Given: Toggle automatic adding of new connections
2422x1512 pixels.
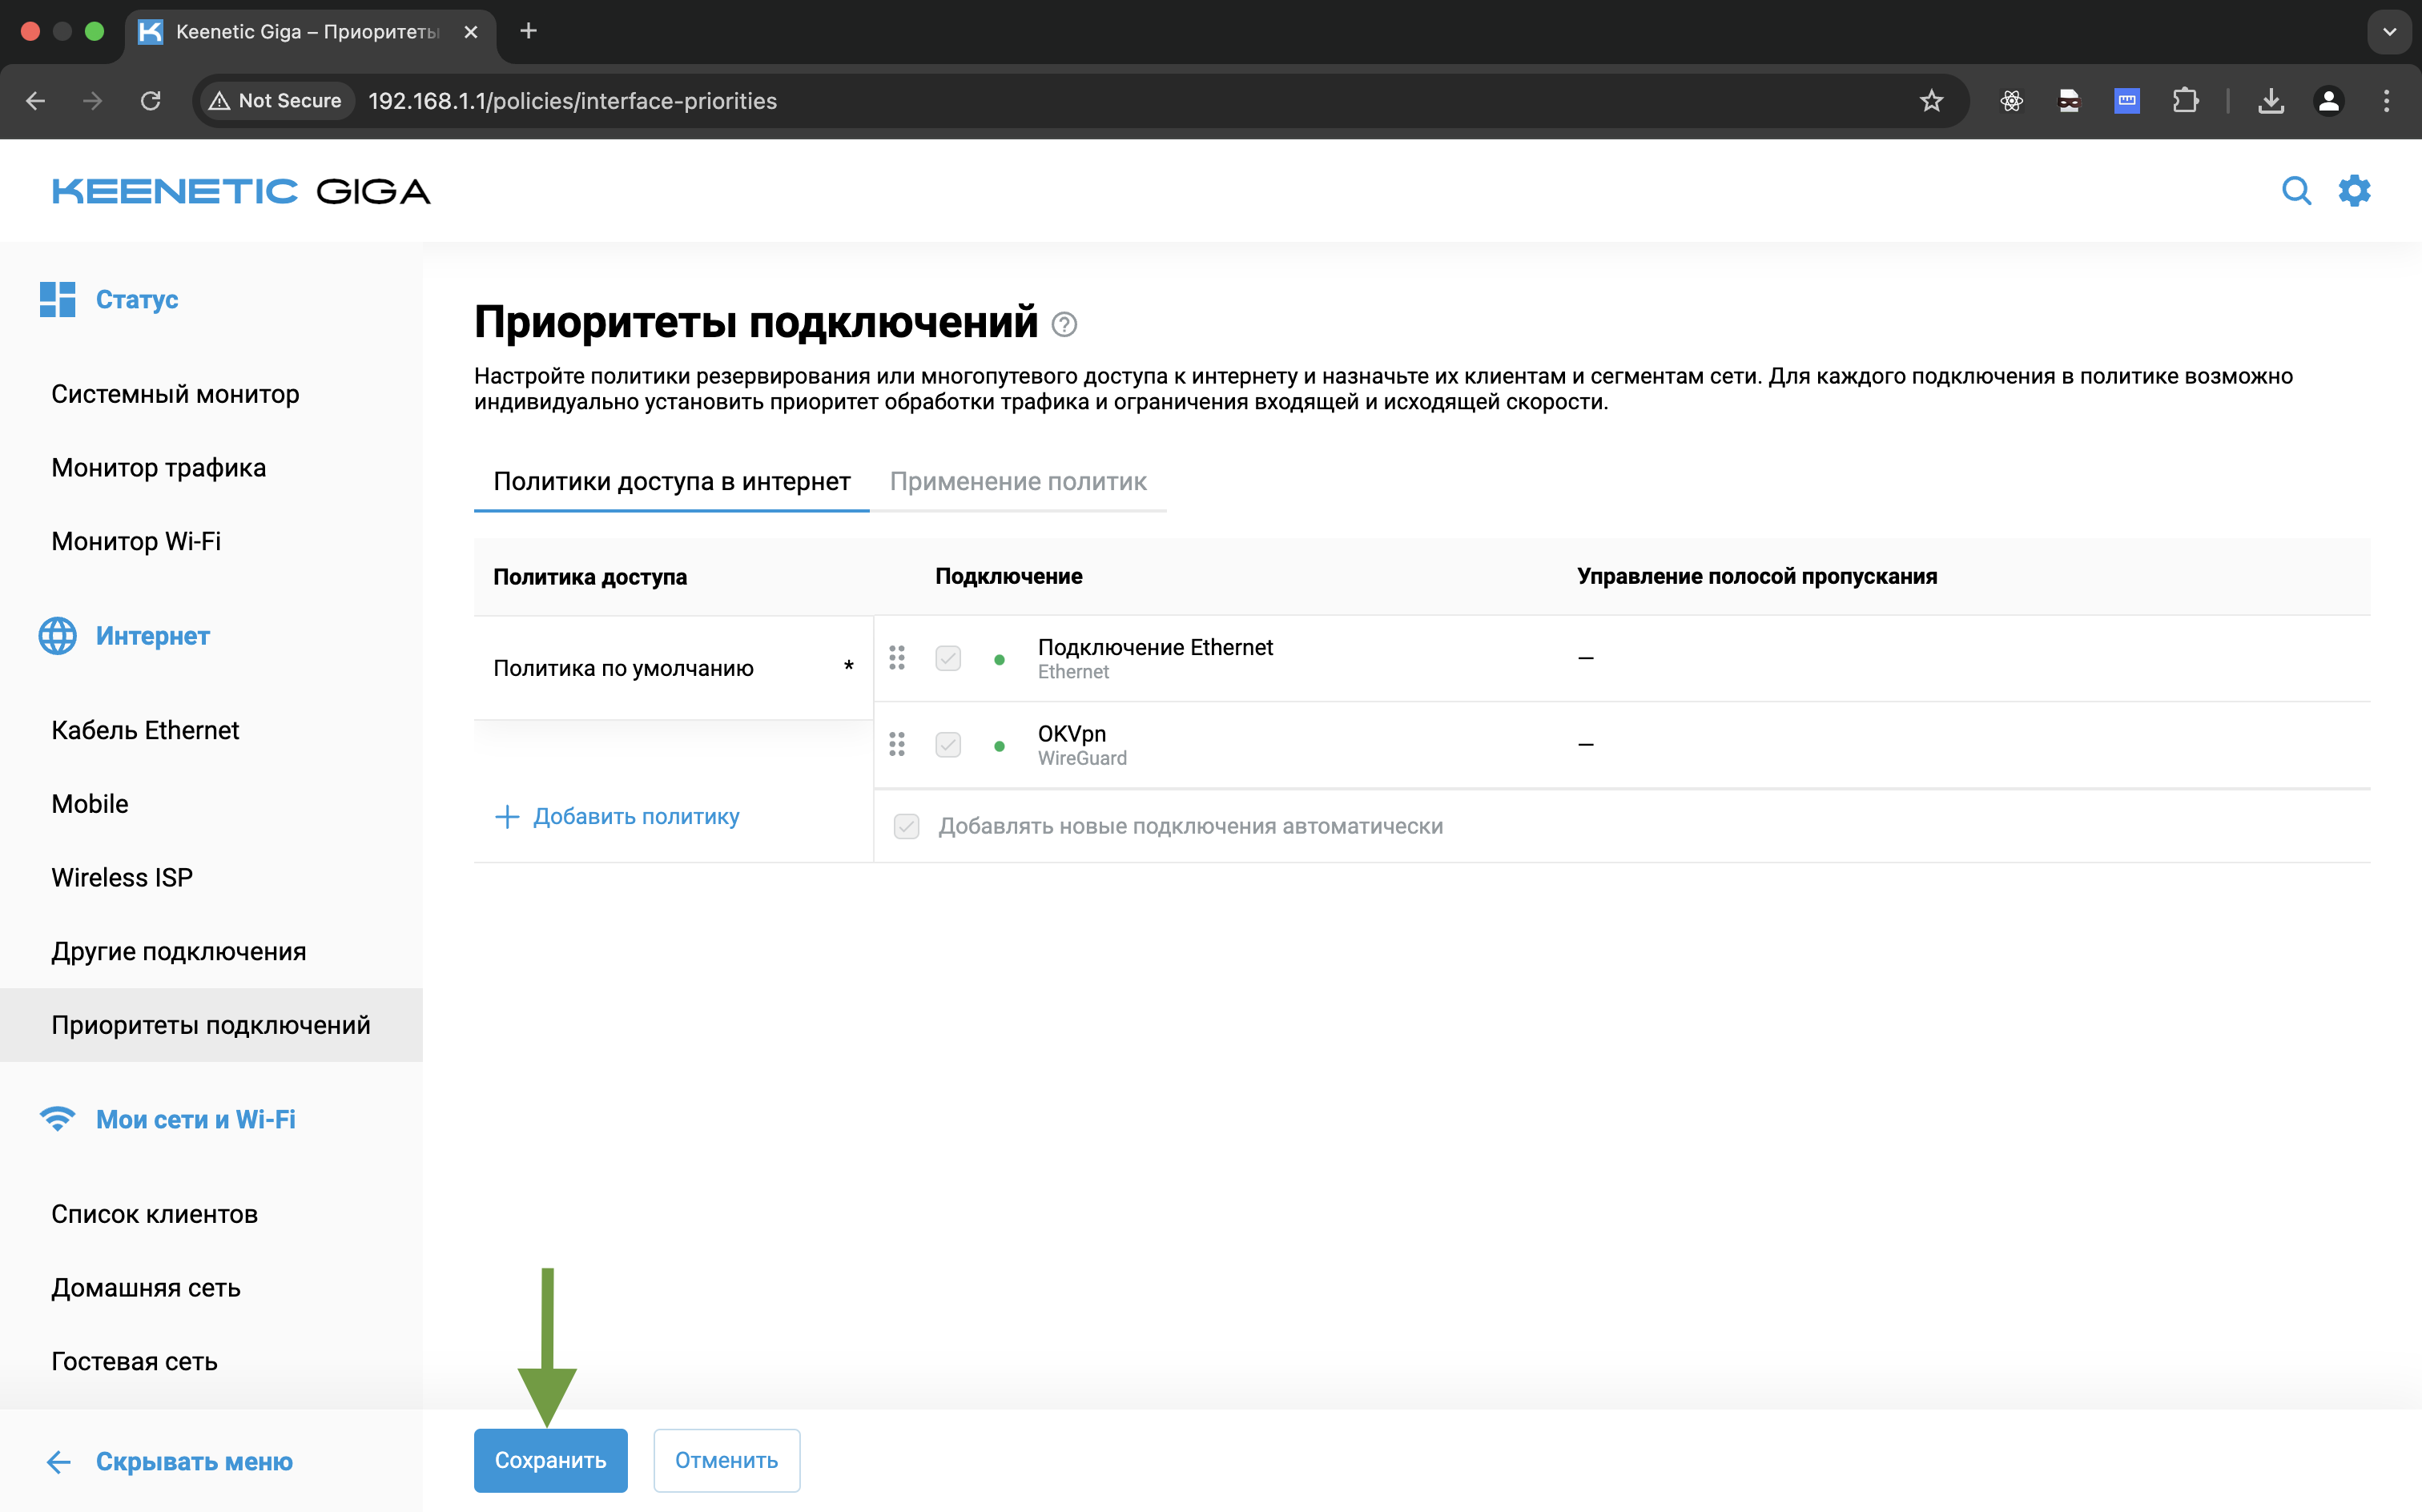Looking at the screenshot, I should (x=906, y=826).
